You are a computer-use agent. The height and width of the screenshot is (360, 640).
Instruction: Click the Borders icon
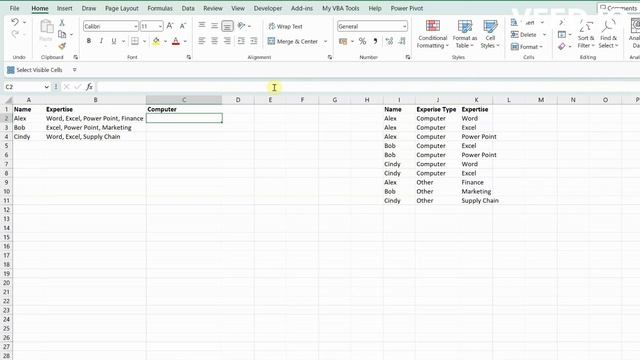click(135, 41)
